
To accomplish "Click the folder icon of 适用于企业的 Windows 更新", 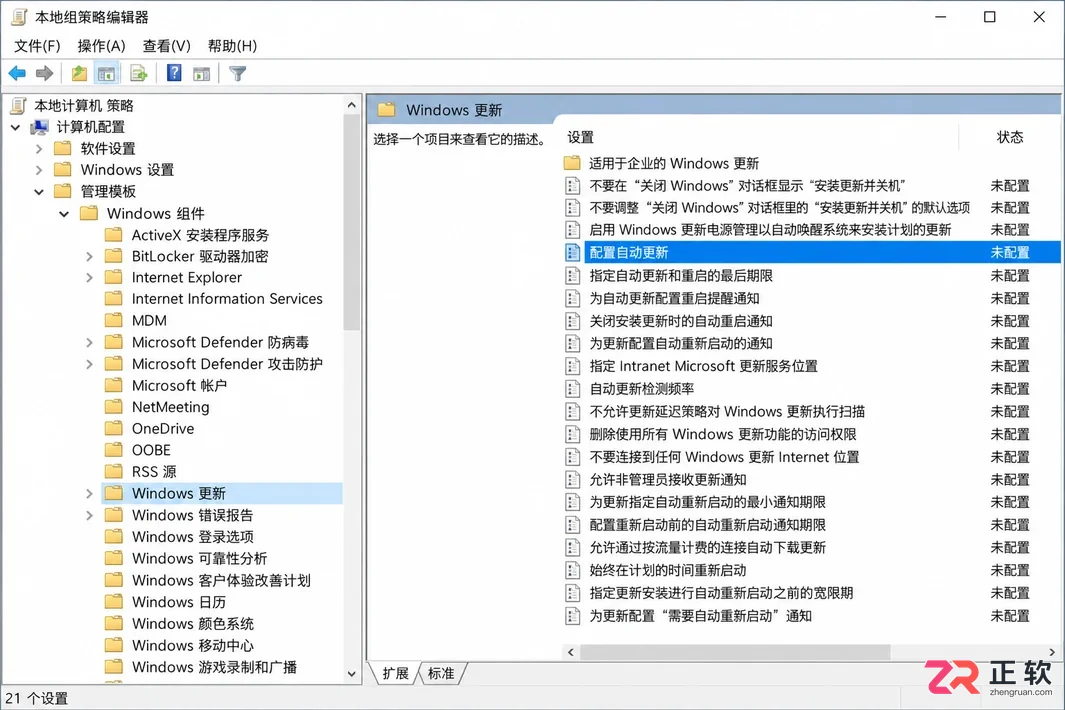I will pos(572,163).
